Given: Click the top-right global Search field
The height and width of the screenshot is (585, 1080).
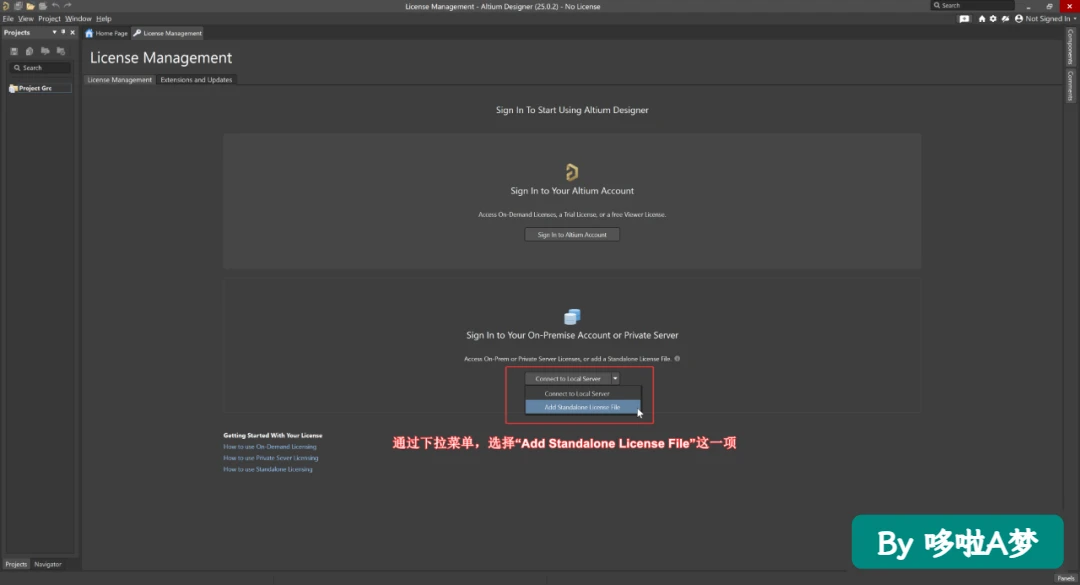Looking at the screenshot, I should [973, 6].
